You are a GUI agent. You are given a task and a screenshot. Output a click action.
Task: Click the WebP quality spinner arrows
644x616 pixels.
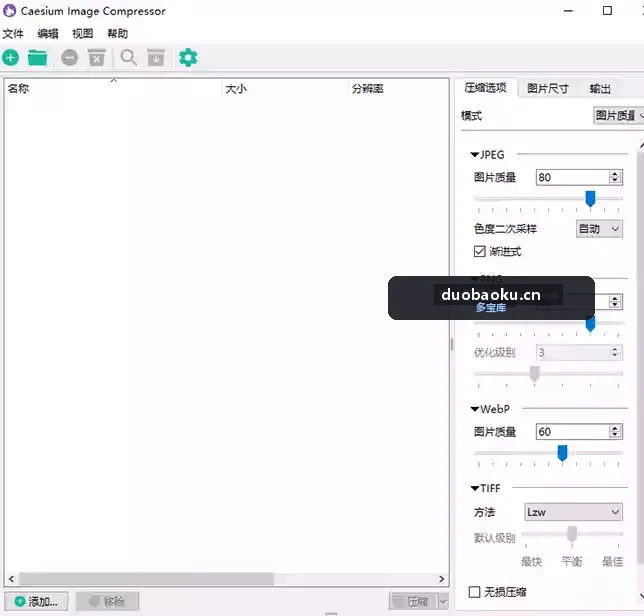(x=615, y=432)
